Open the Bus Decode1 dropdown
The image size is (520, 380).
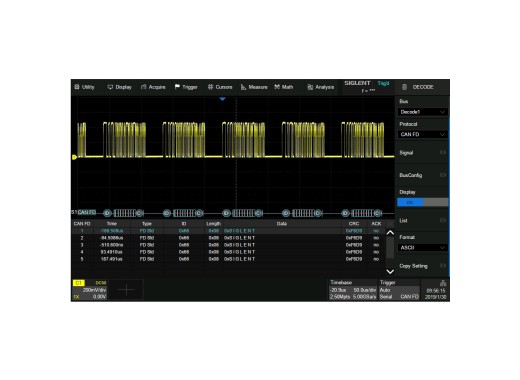point(422,112)
